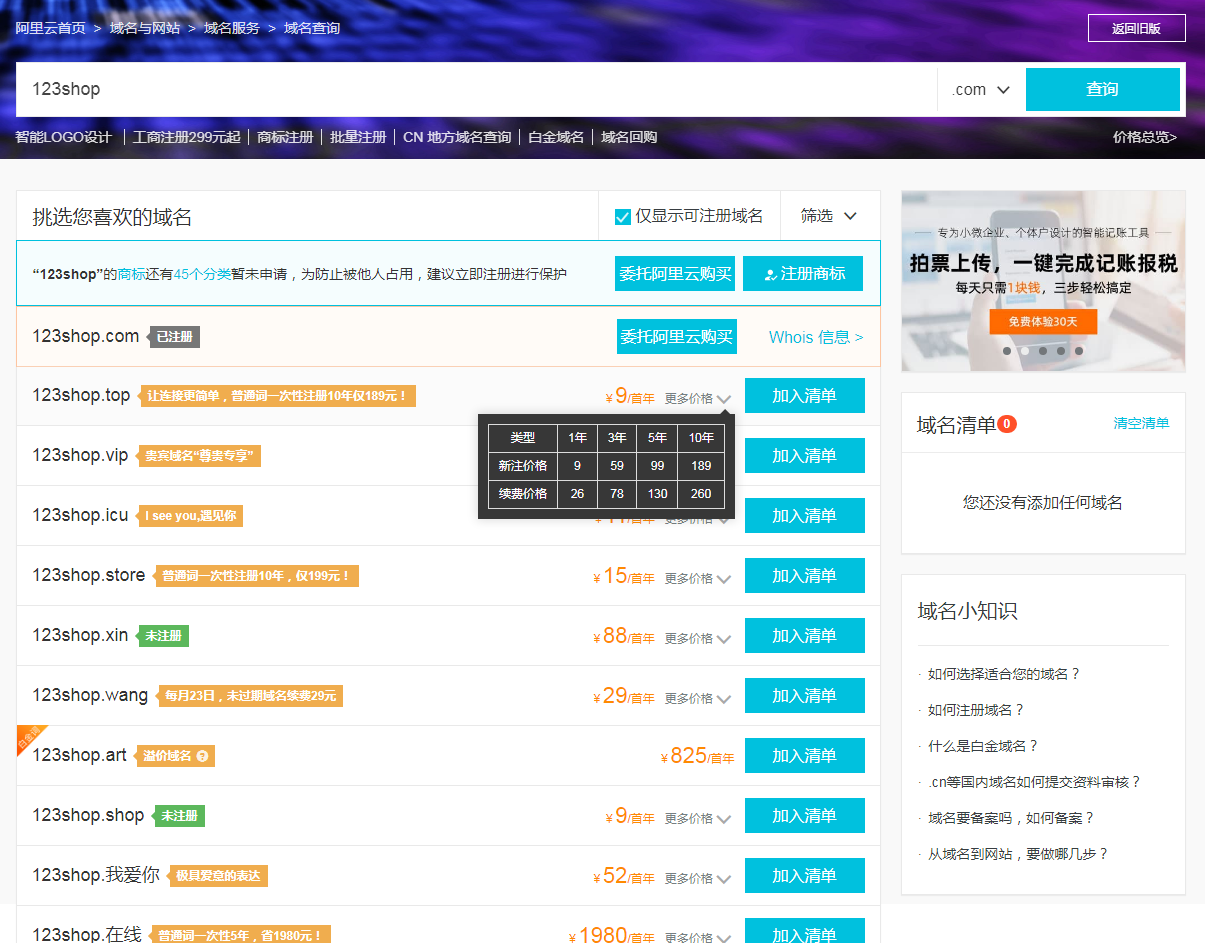1205x943 pixels.
Task: Click 返回旧版 button
Action: click(x=1136, y=28)
